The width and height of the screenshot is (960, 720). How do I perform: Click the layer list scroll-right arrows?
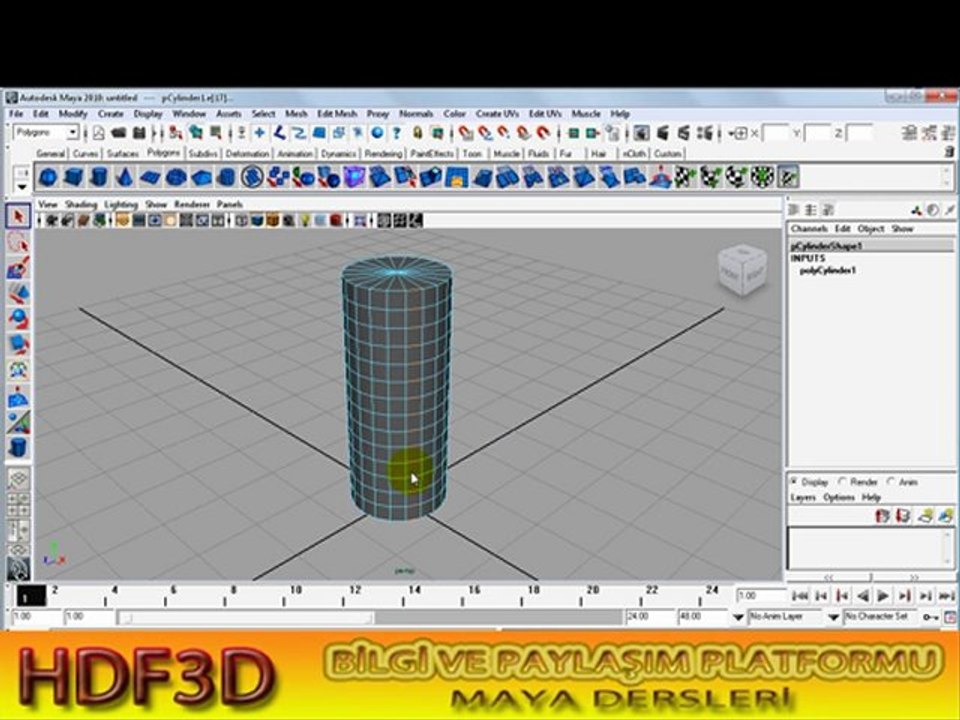click(913, 577)
